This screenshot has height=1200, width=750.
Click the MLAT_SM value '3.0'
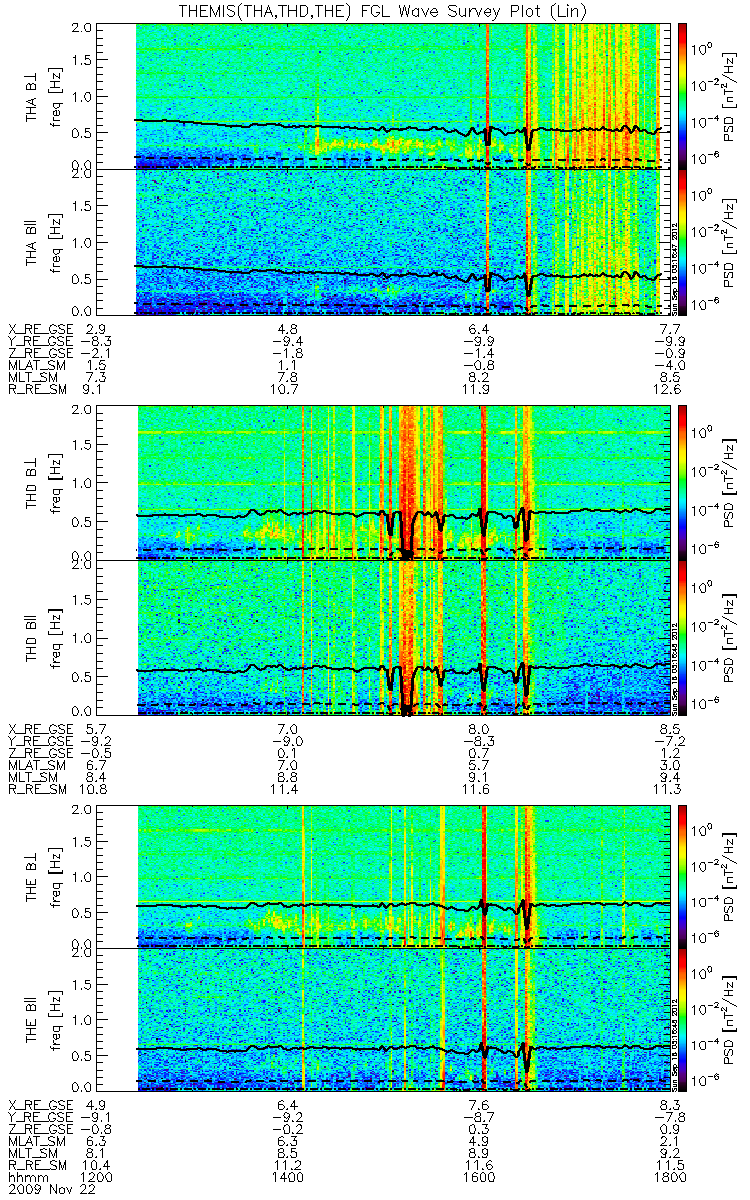(669, 766)
